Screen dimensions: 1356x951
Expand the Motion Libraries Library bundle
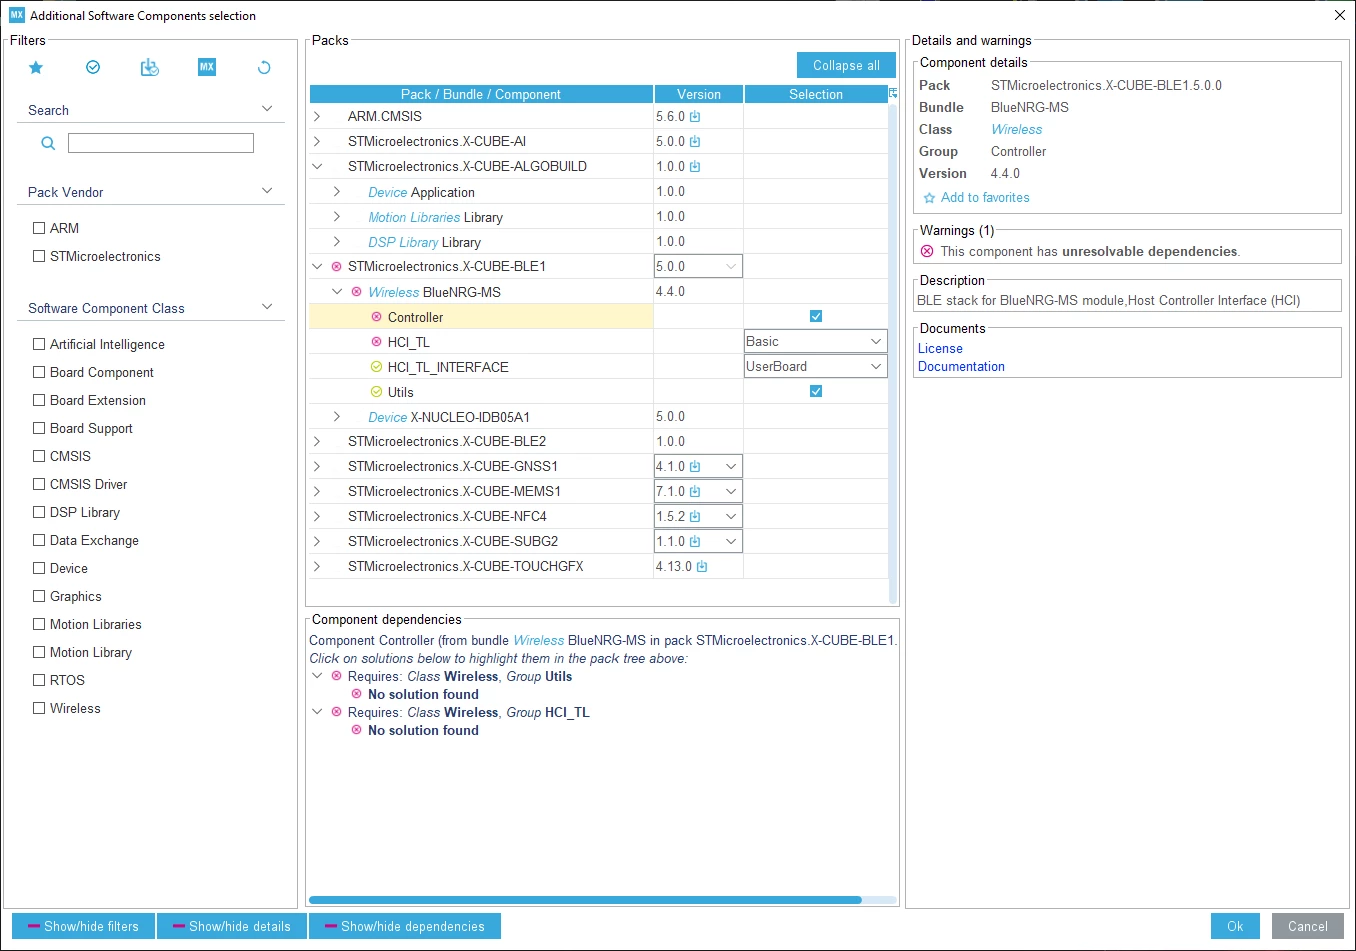[337, 217]
